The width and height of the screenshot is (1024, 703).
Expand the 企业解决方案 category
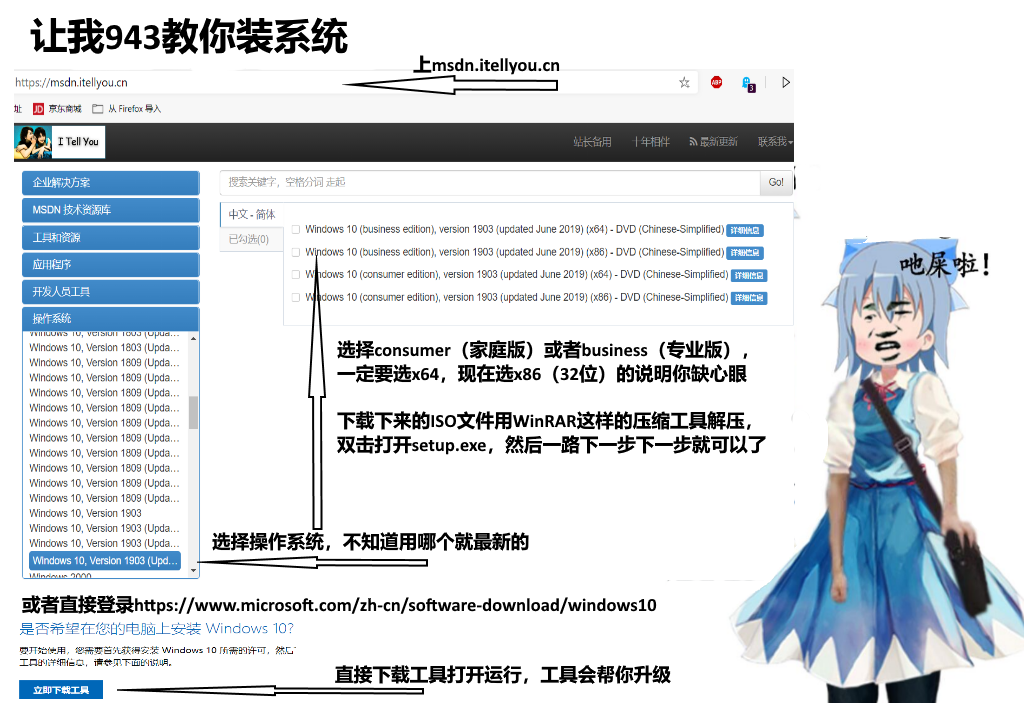(110, 183)
